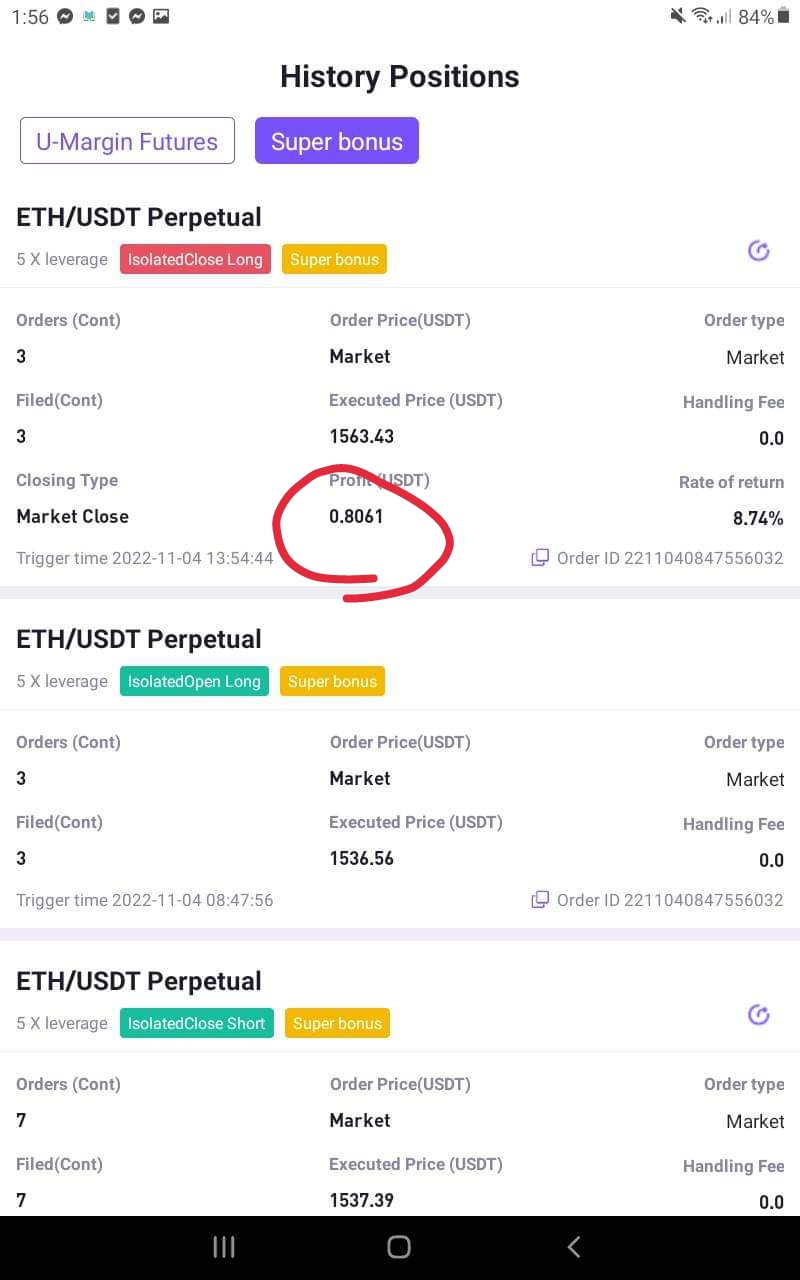Copy Order ID of Close Long order
The image size is (800, 1280).
tap(540, 558)
